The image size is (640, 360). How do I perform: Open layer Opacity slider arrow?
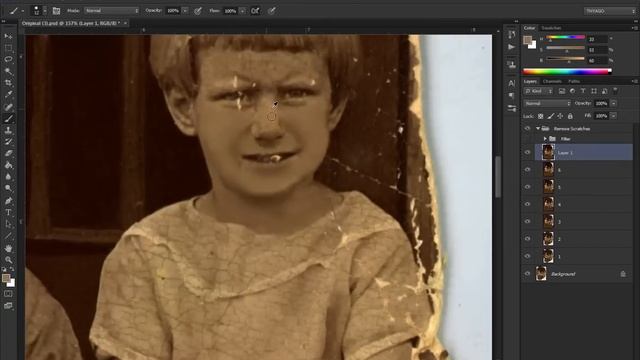[613, 104]
